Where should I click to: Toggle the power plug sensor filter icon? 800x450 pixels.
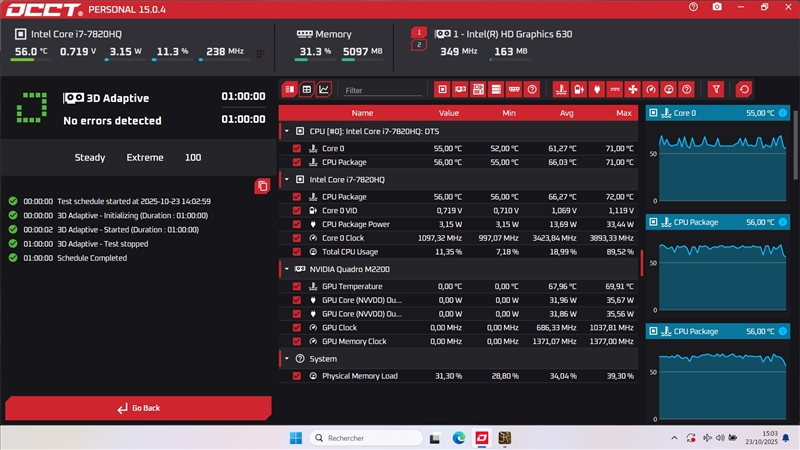coord(597,90)
